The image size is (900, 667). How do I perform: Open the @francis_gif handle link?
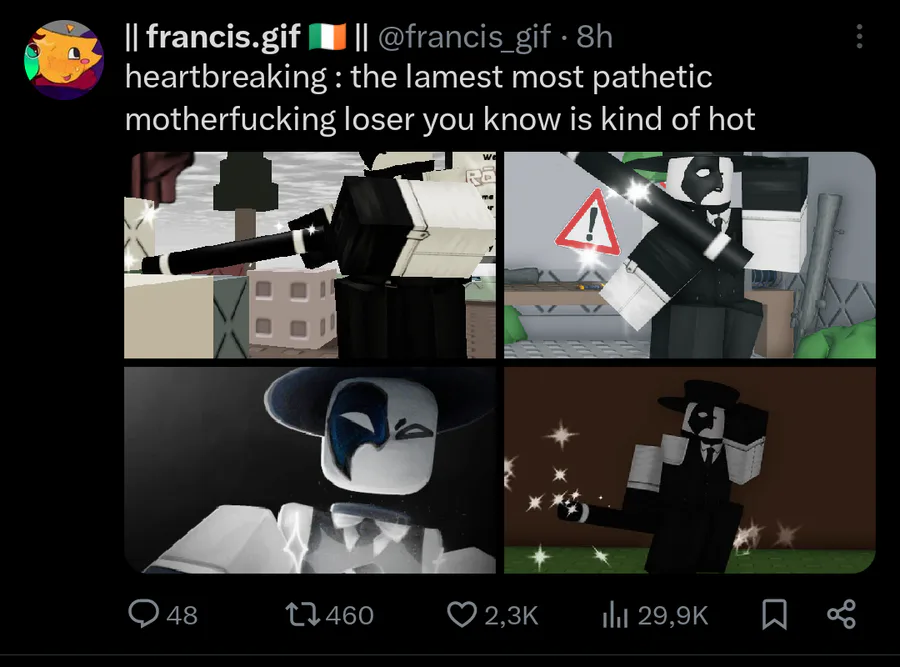point(464,37)
